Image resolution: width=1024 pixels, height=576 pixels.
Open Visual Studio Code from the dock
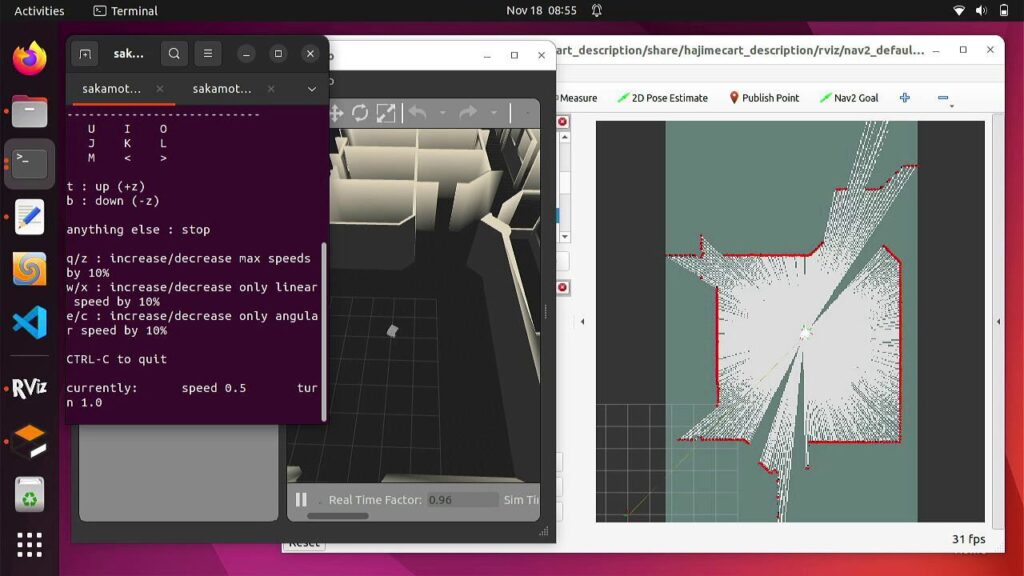point(29,323)
